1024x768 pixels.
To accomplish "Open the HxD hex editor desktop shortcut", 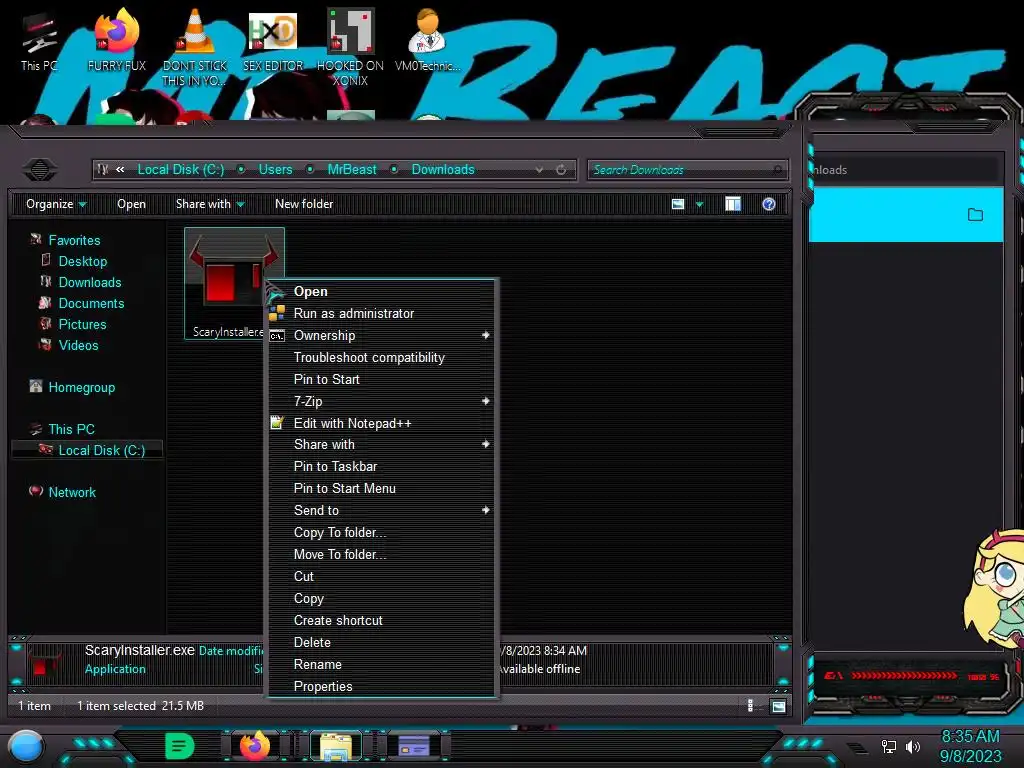I will [273, 41].
